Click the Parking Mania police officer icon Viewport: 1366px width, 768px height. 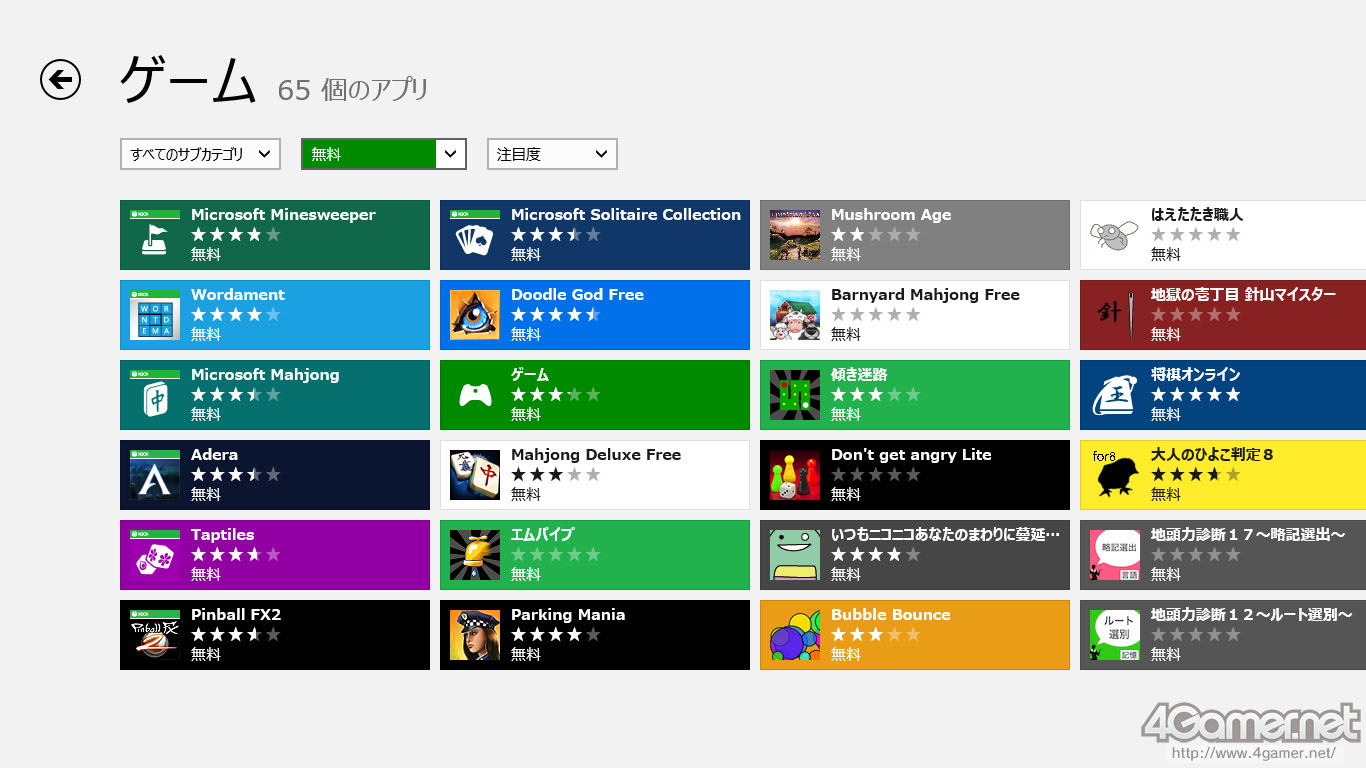(x=475, y=635)
